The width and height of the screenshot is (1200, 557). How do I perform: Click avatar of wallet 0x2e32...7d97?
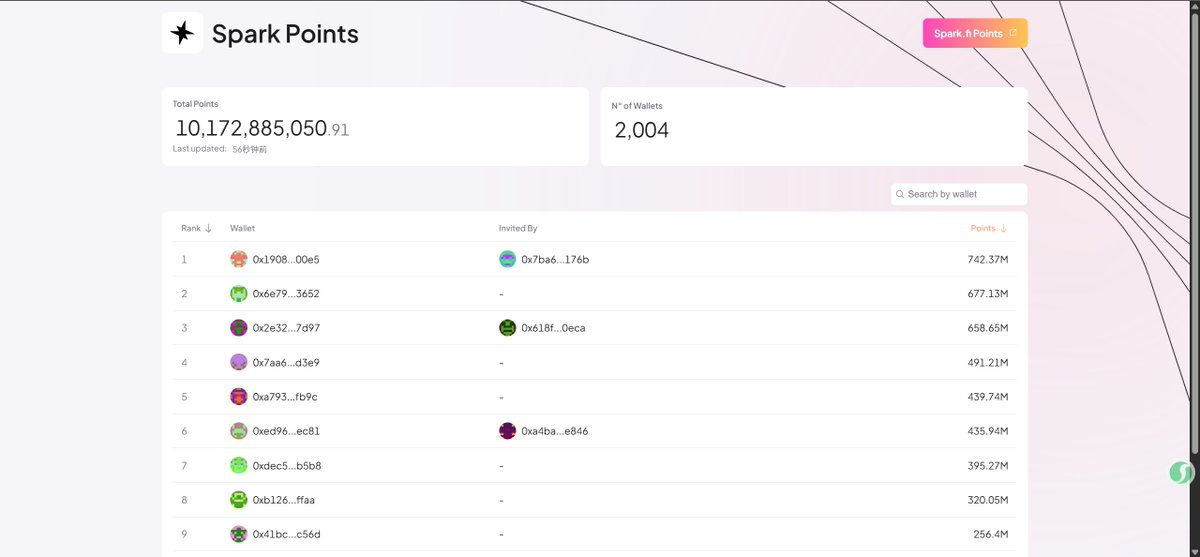coord(238,328)
